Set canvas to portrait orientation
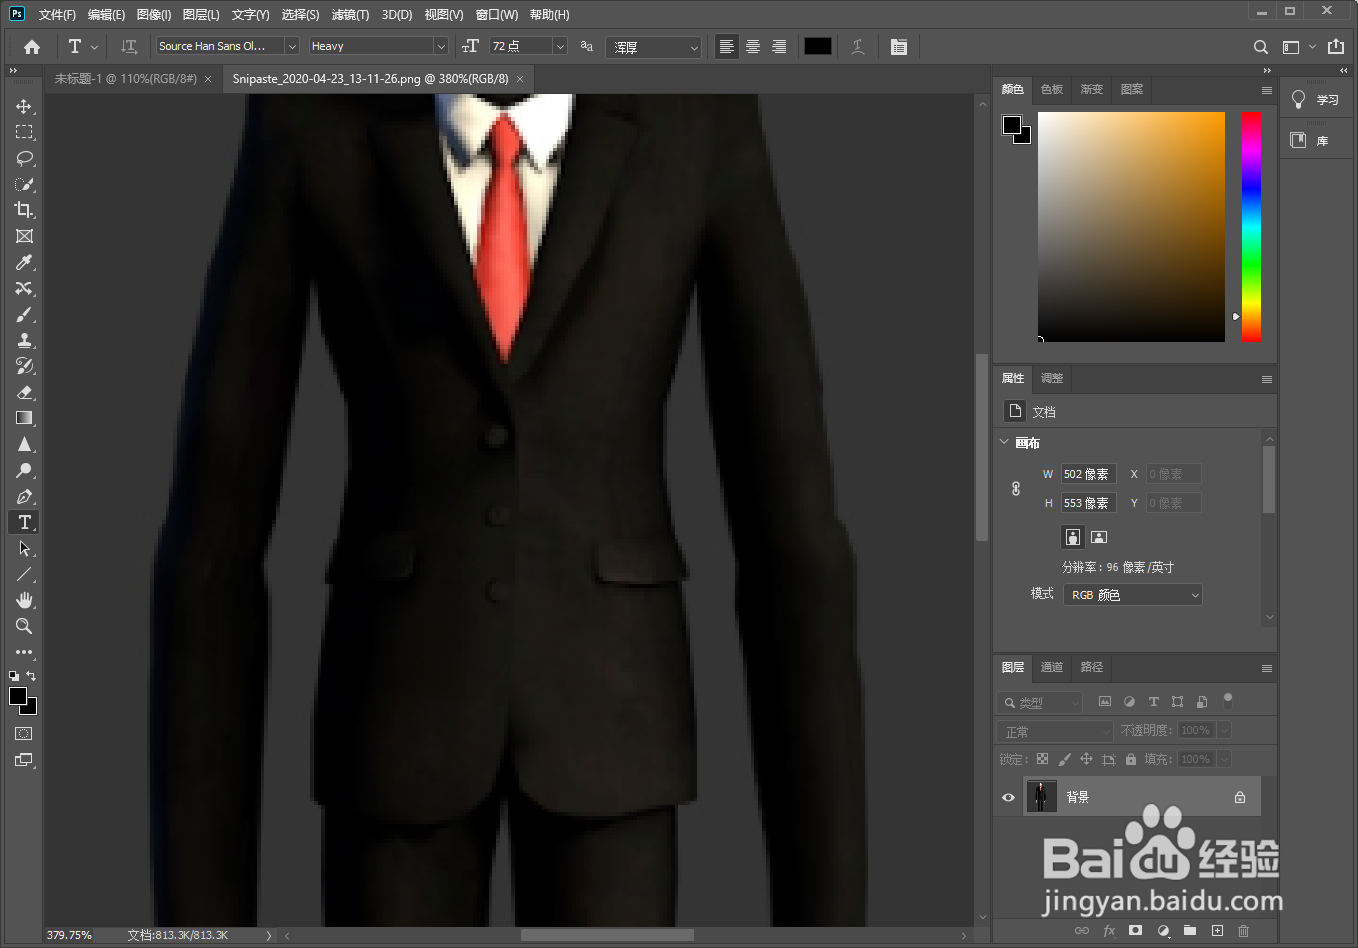This screenshot has height=948, width=1358. tap(1073, 537)
